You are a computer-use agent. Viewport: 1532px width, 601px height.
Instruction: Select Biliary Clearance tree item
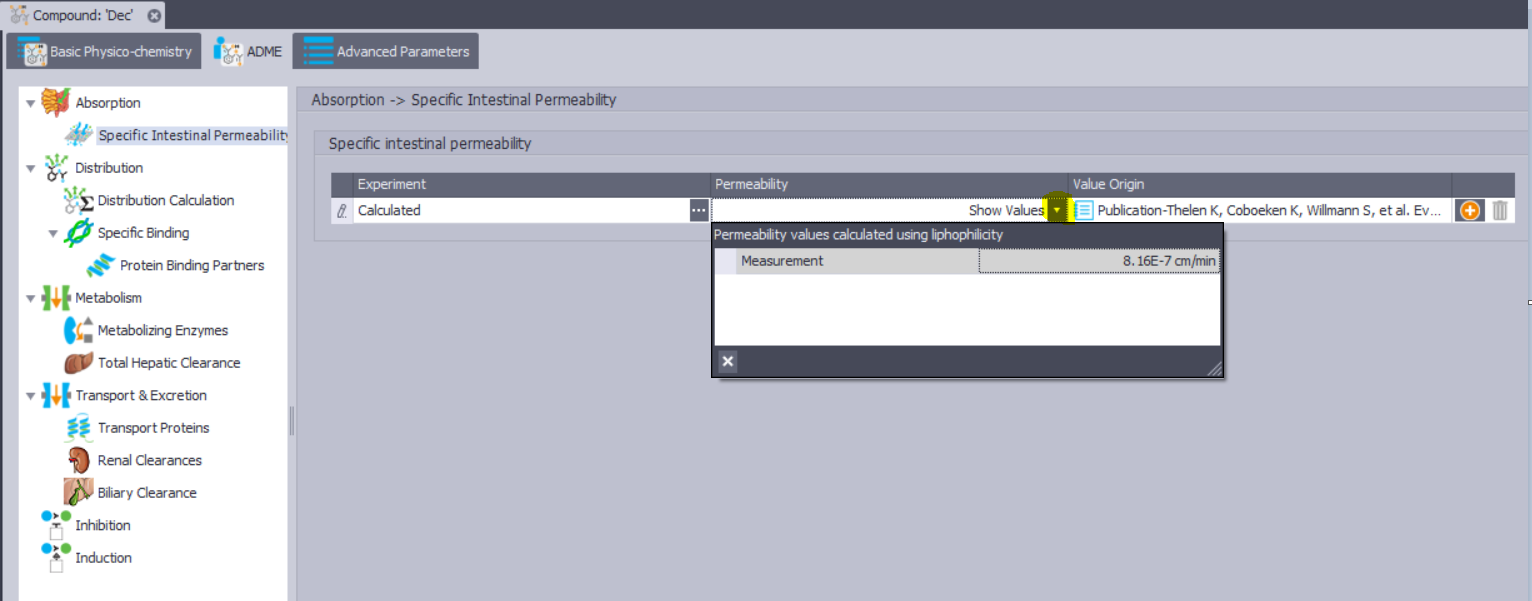click(x=147, y=492)
